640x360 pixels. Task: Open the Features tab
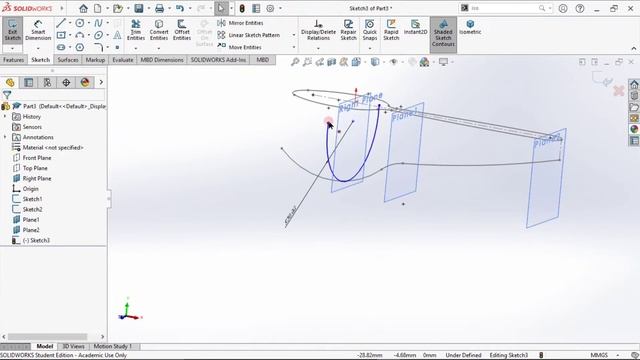point(13,60)
